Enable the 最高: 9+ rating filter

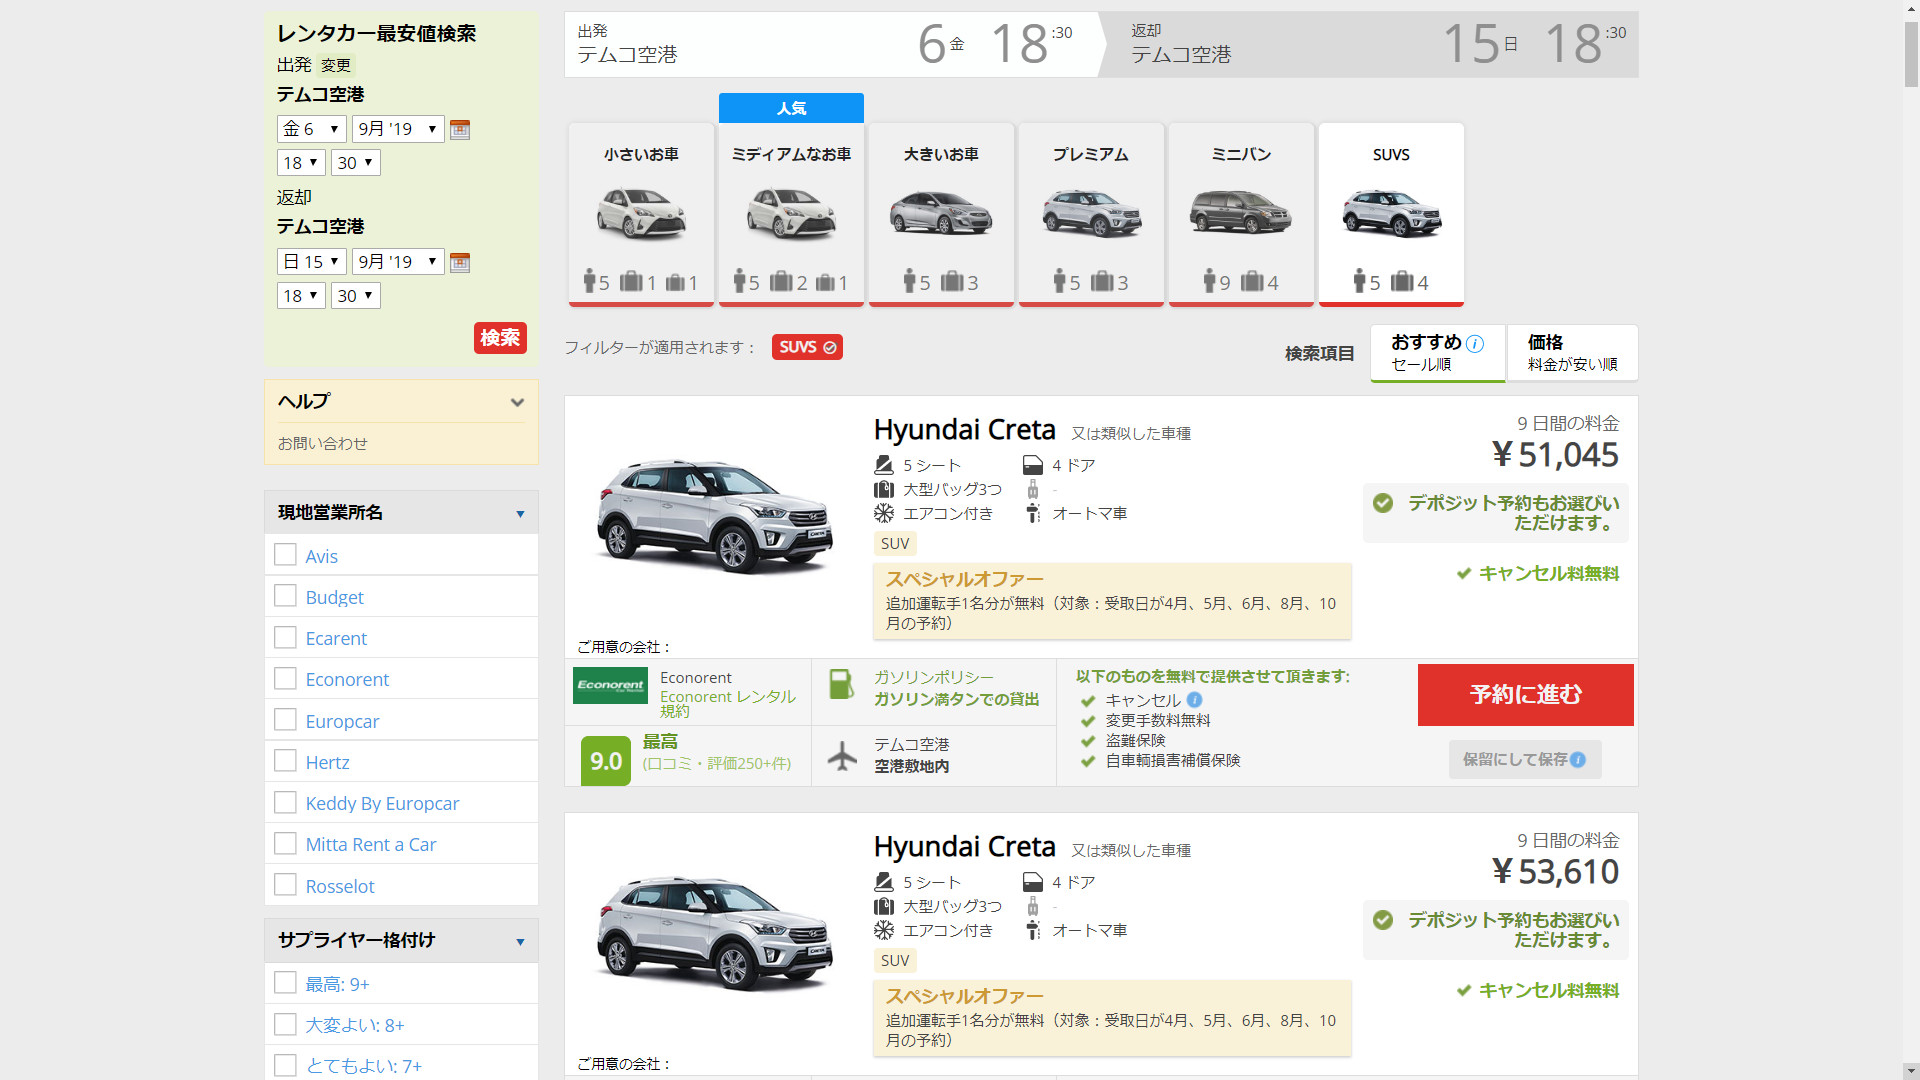[x=285, y=983]
